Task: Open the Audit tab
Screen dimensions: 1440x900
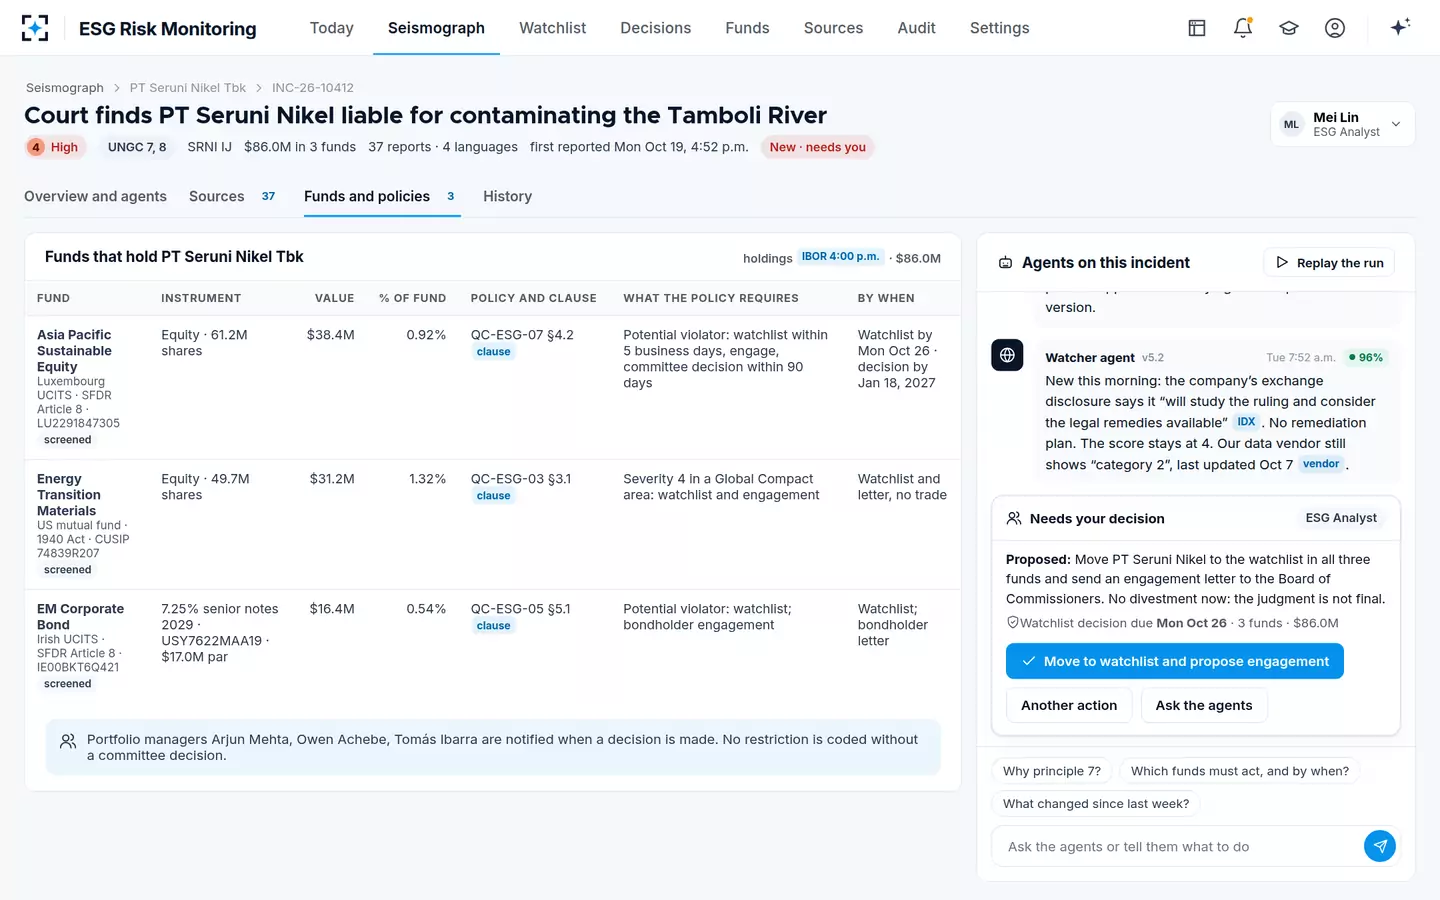Action: pyautogui.click(x=916, y=28)
